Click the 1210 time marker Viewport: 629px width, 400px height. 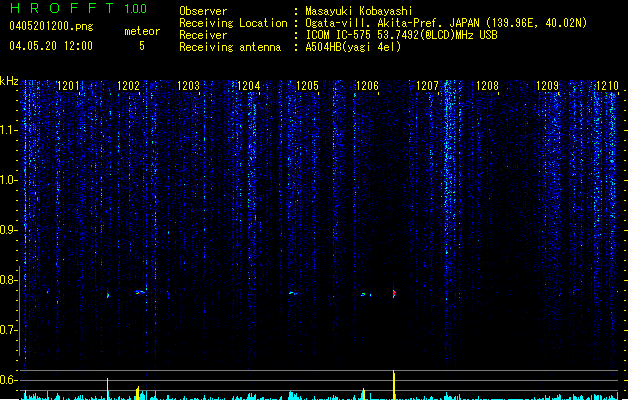(x=607, y=86)
